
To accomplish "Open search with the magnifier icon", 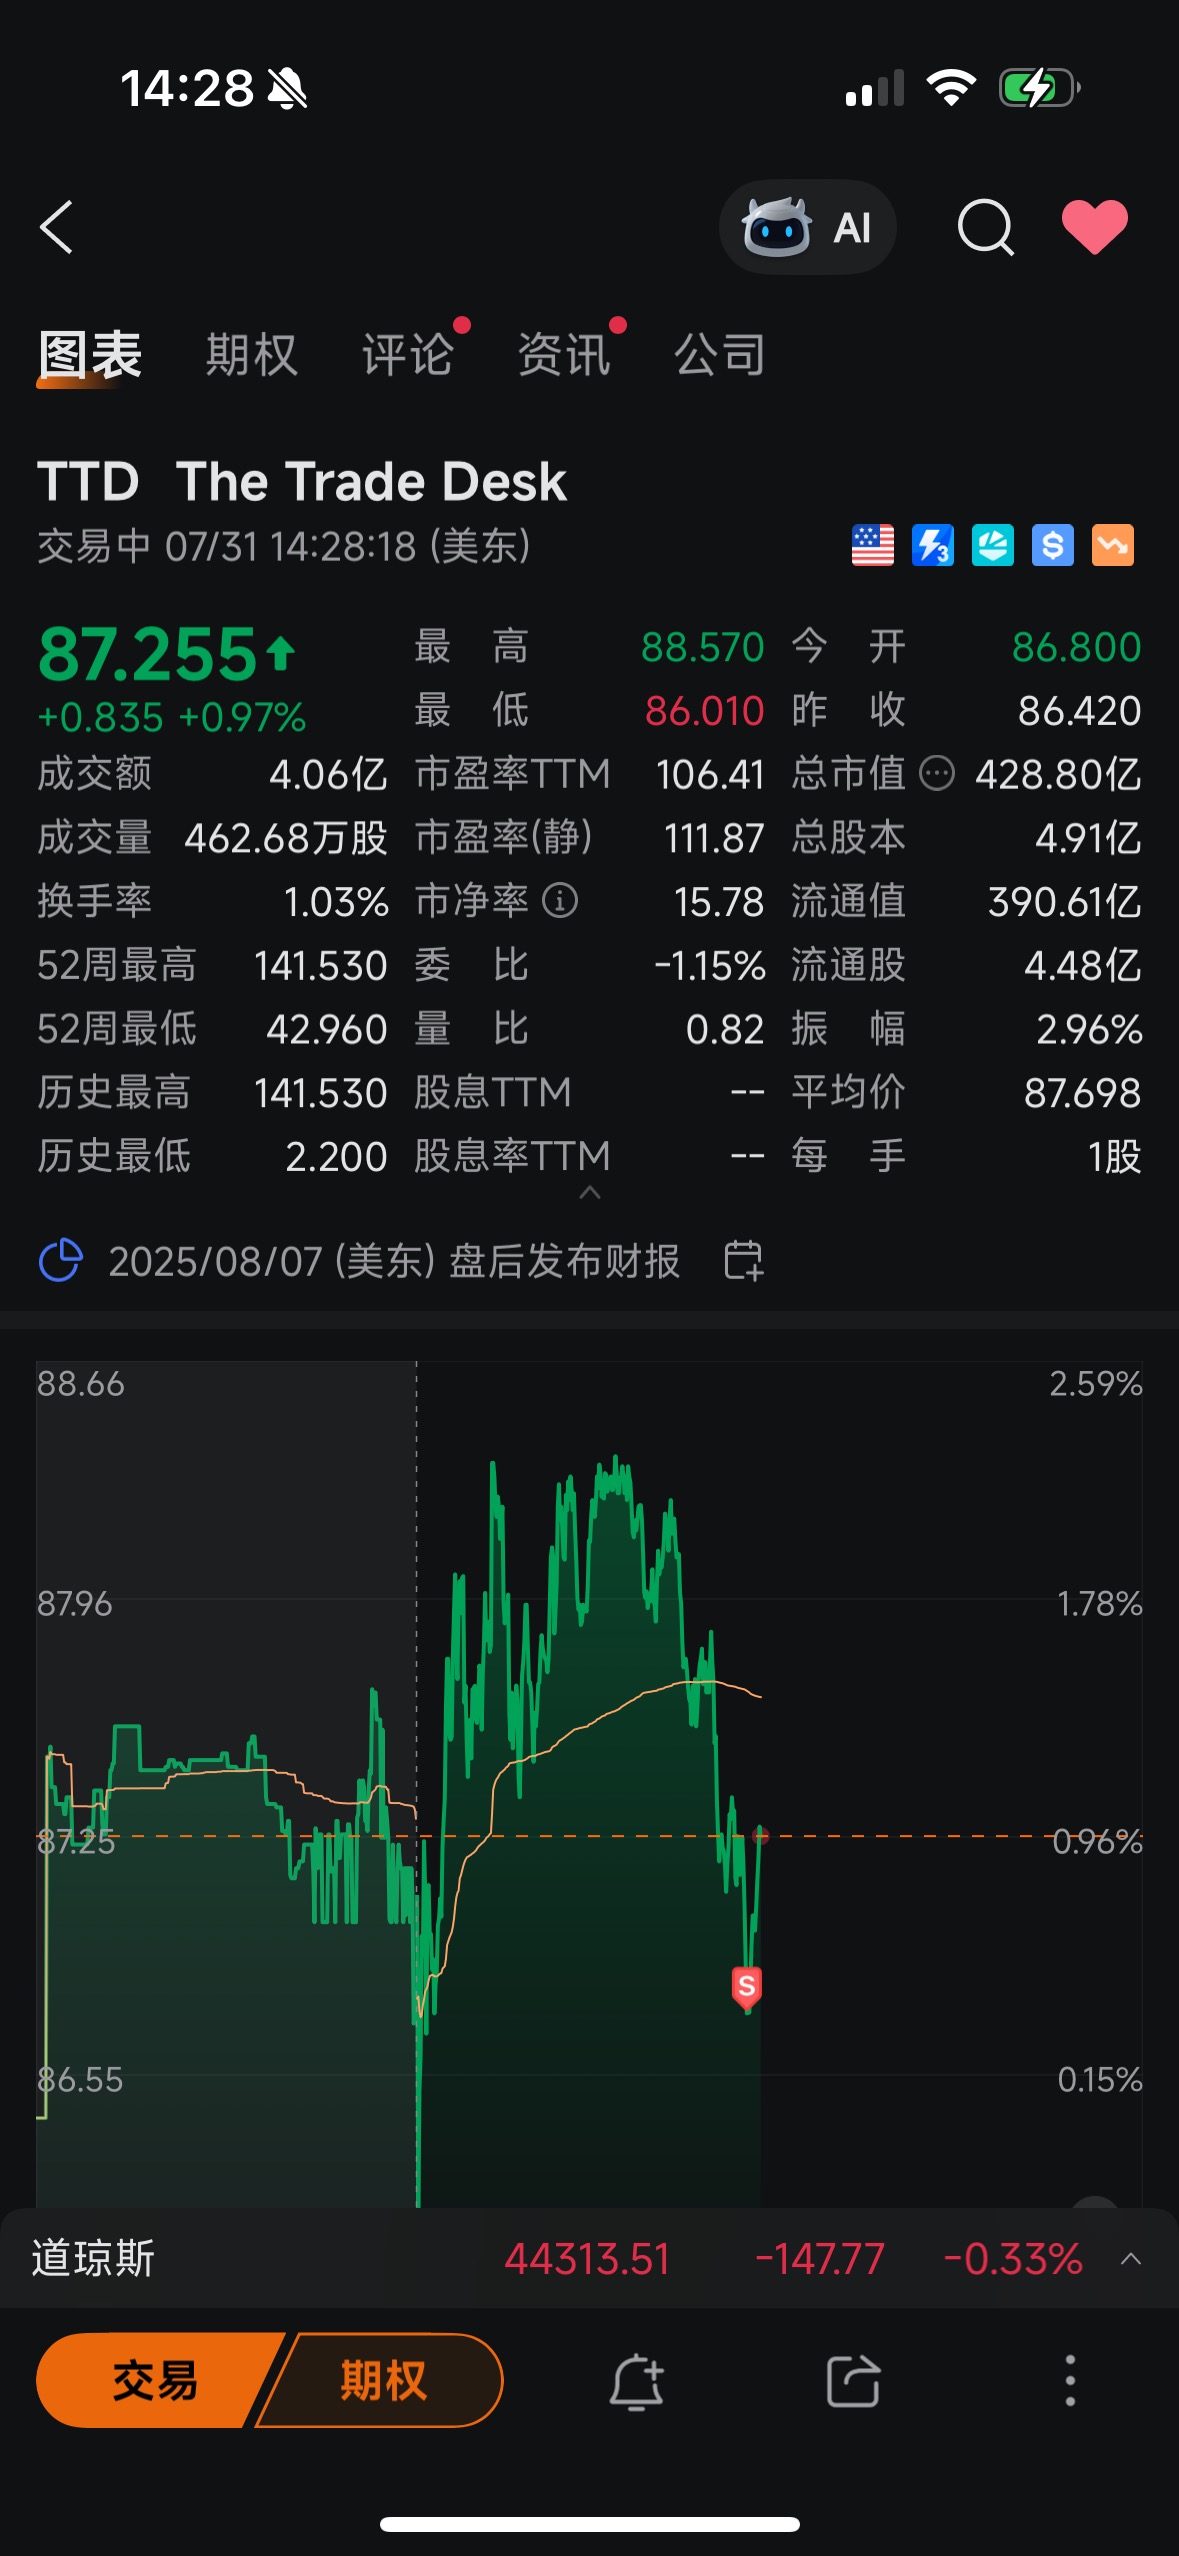I will (986, 227).
